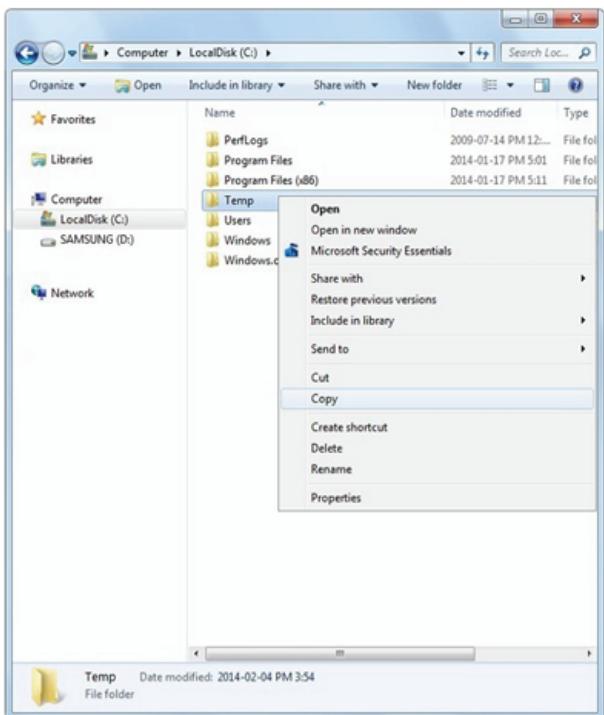Sort by the Name column header

pyautogui.click(x=220, y=113)
